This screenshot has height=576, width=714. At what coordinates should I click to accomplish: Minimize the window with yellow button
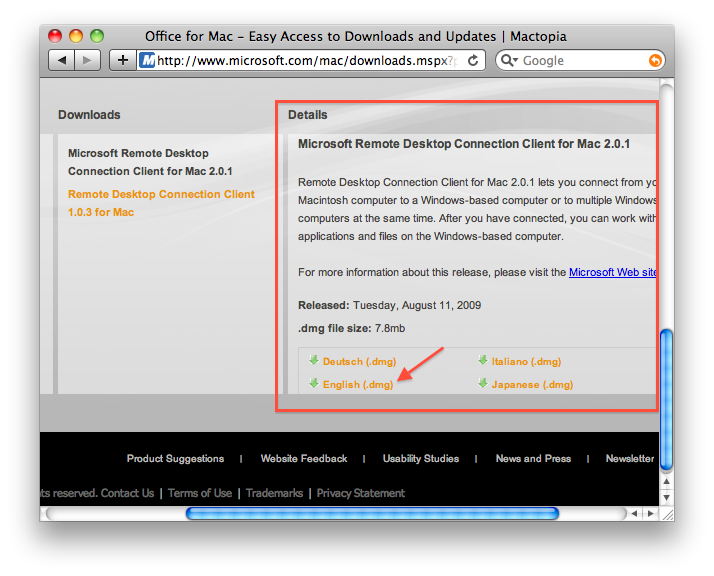[x=76, y=36]
